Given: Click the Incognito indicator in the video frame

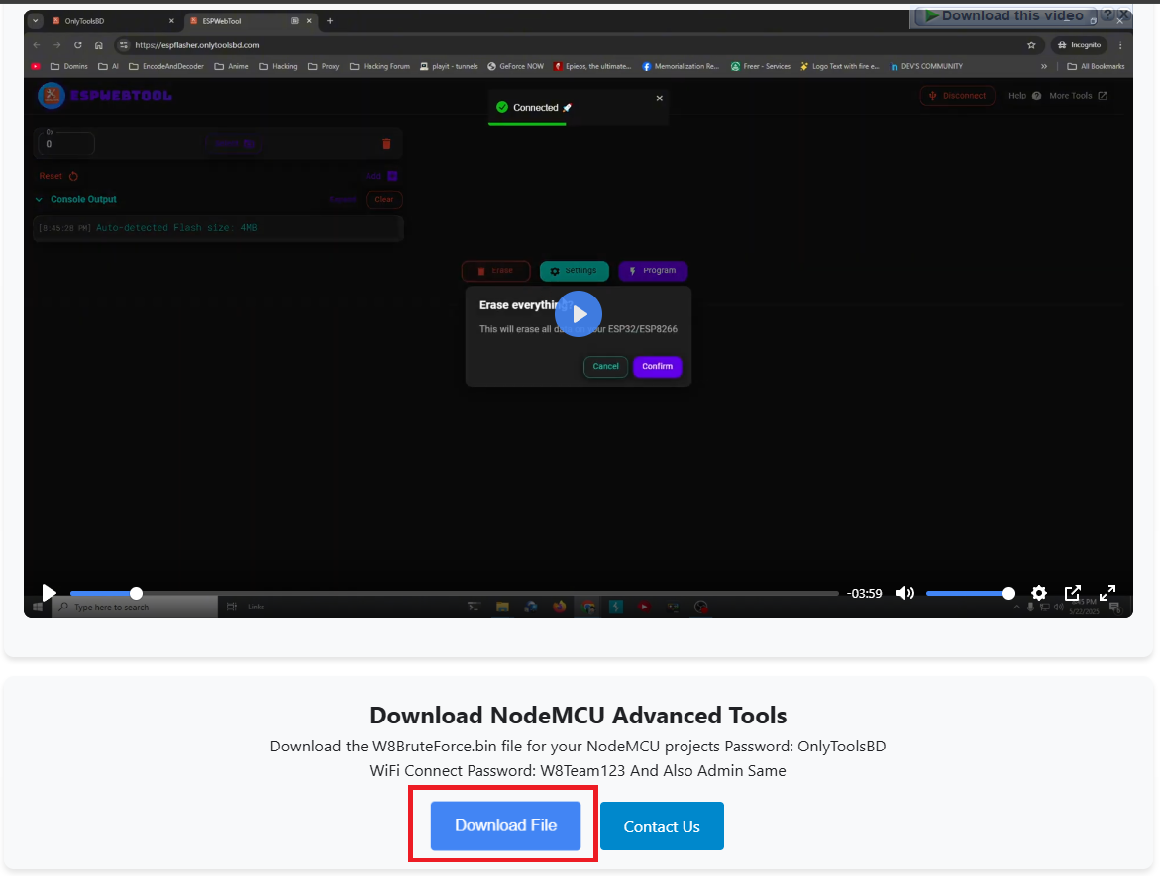Looking at the screenshot, I should [1080, 45].
